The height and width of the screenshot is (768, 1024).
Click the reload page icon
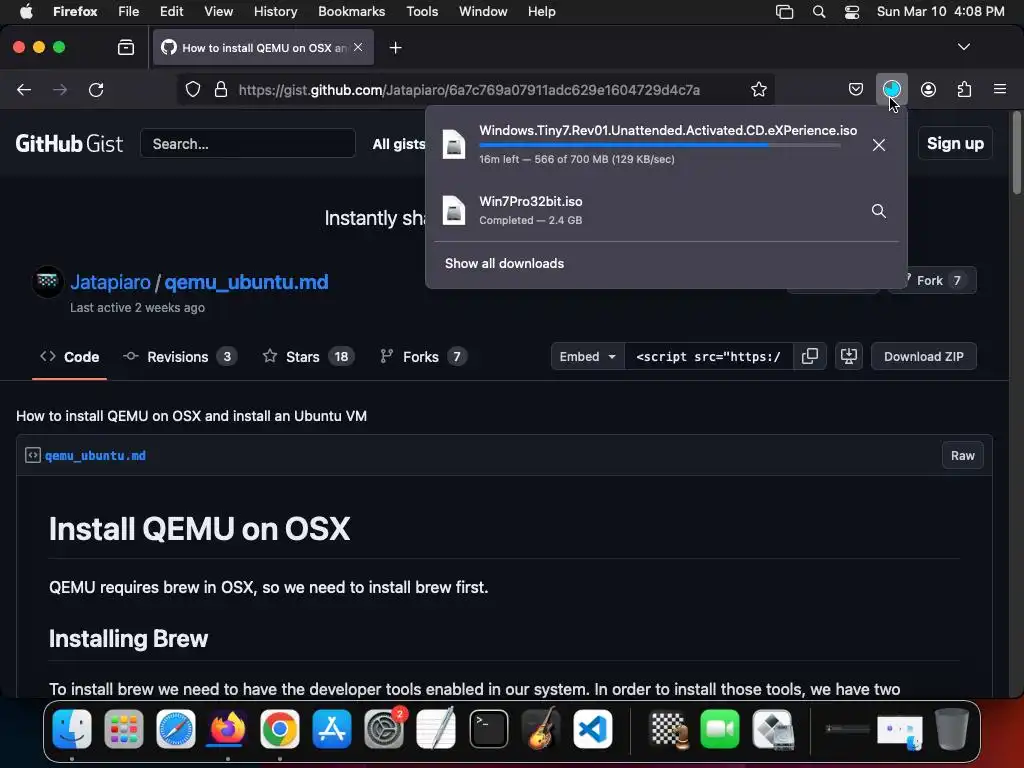click(x=96, y=89)
